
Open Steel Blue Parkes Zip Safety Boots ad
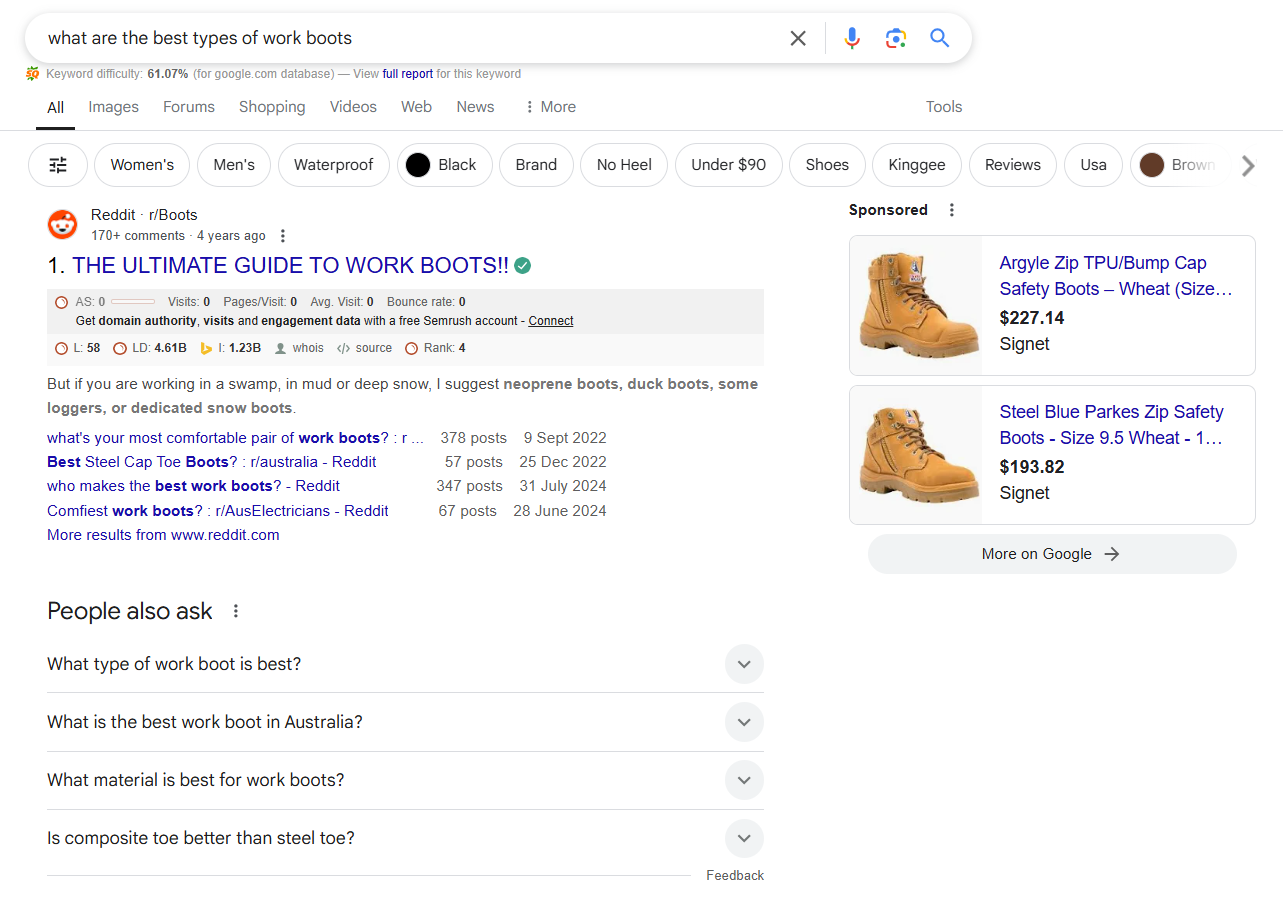[1111, 425]
